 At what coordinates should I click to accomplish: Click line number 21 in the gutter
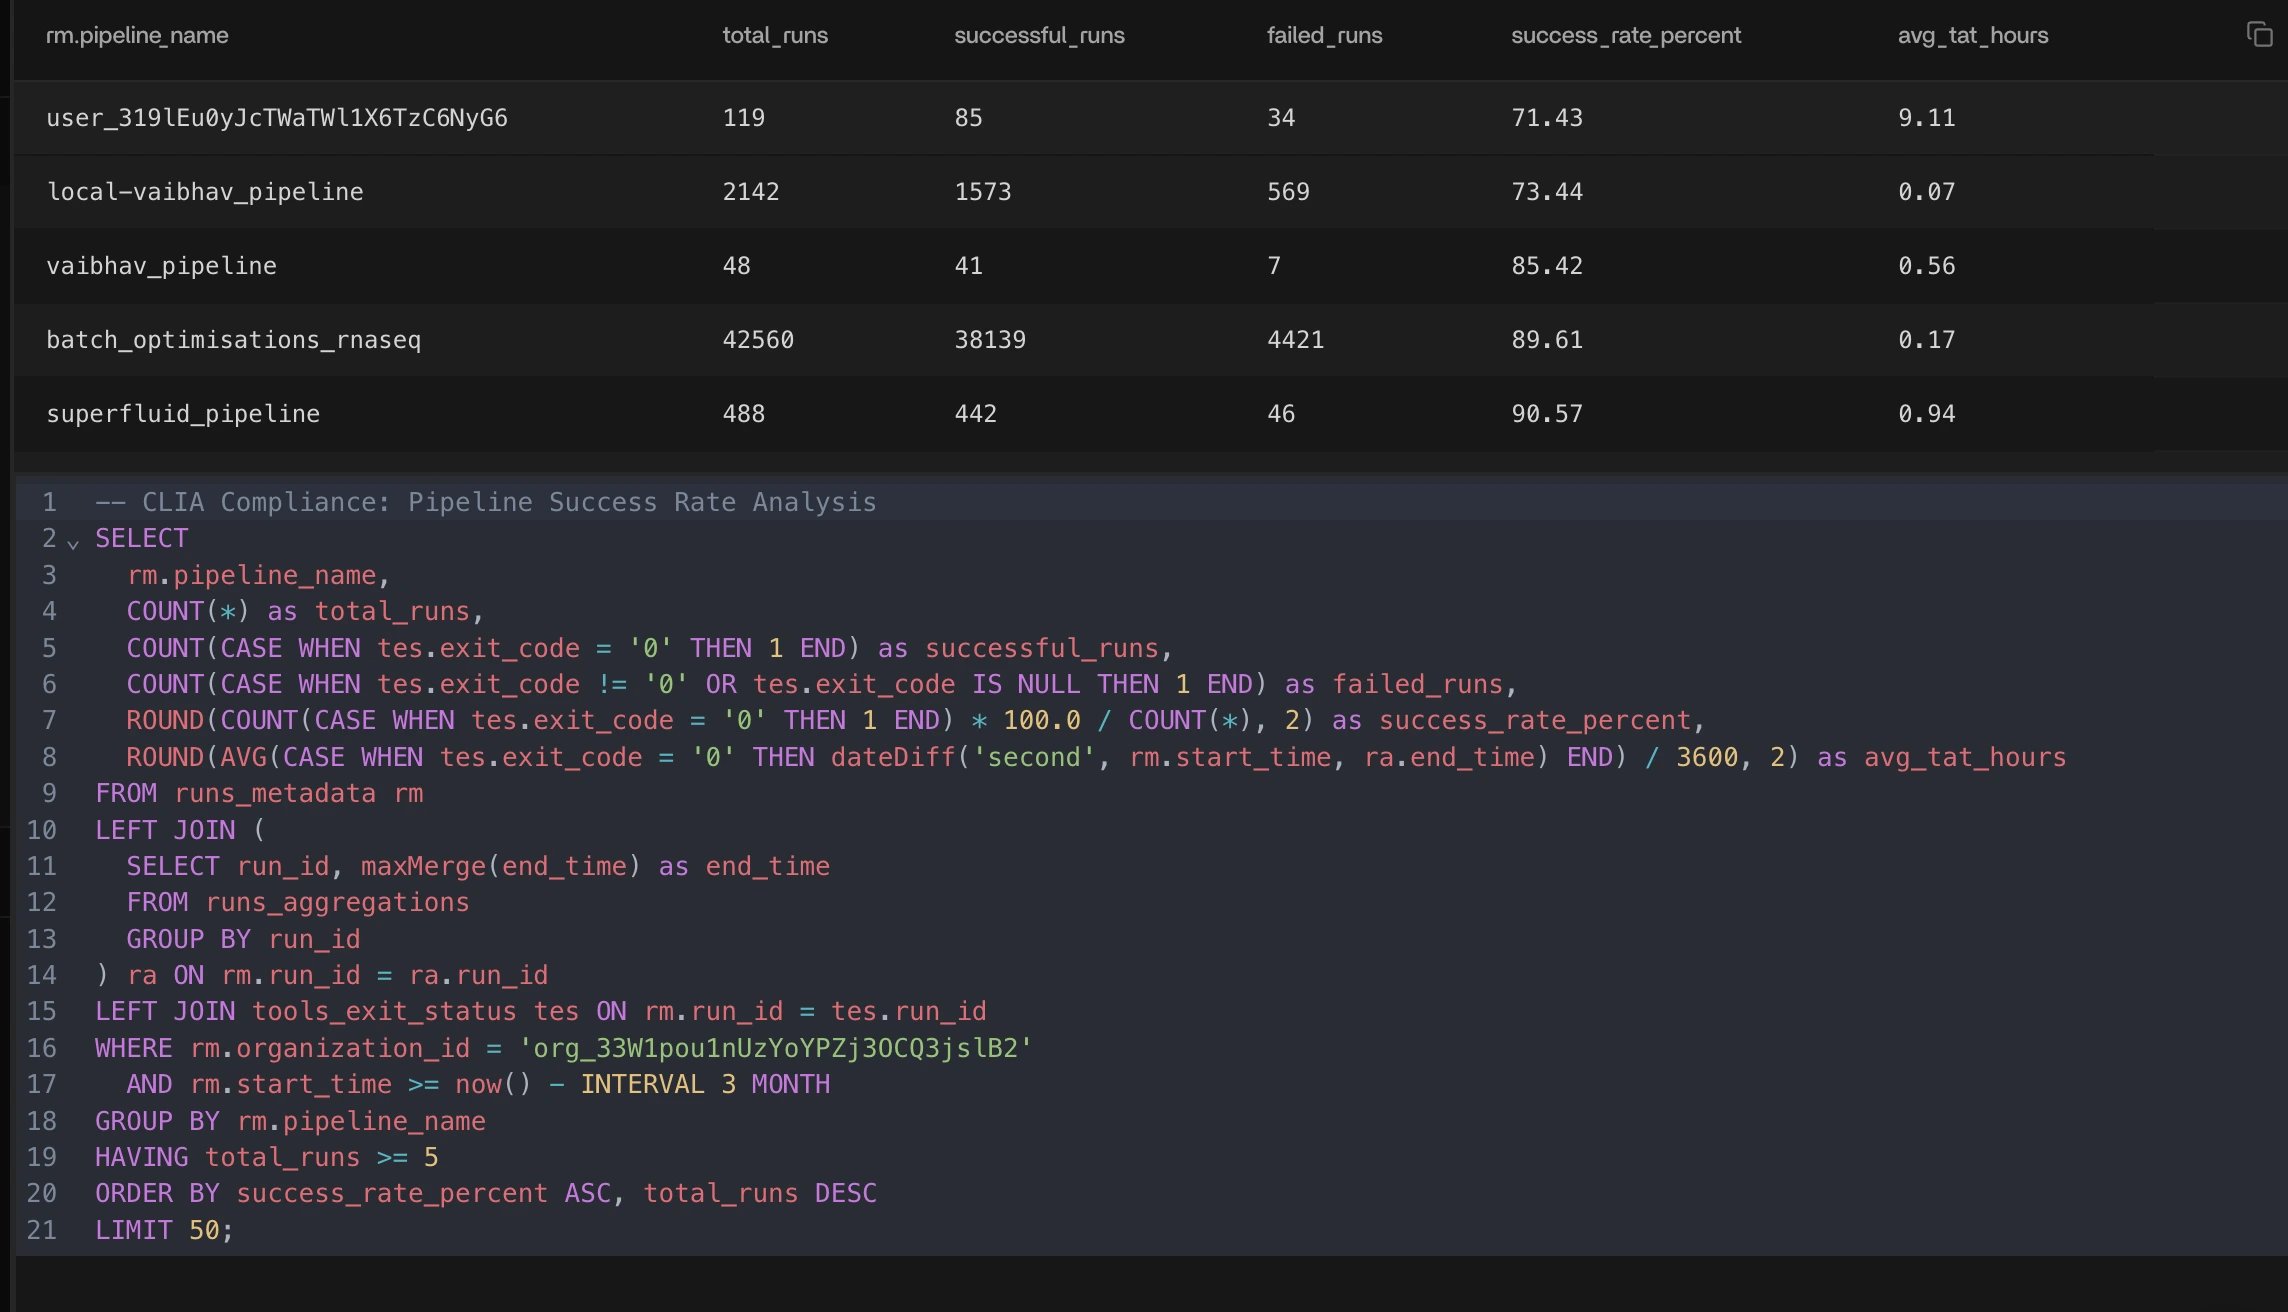(42, 1230)
